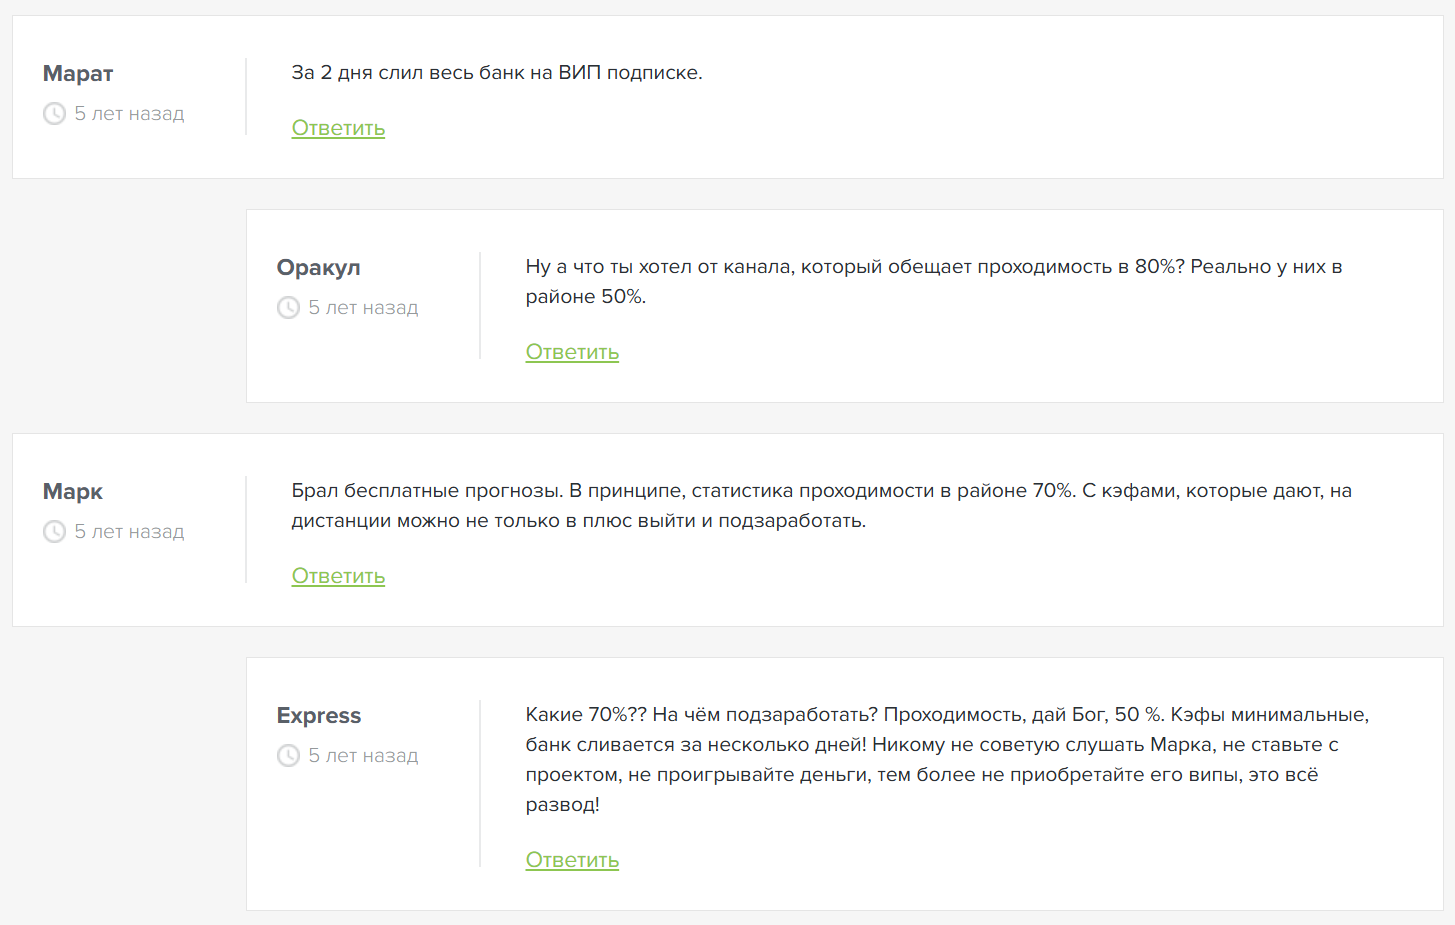
Task: Select the username Марат
Action: pos(77,73)
